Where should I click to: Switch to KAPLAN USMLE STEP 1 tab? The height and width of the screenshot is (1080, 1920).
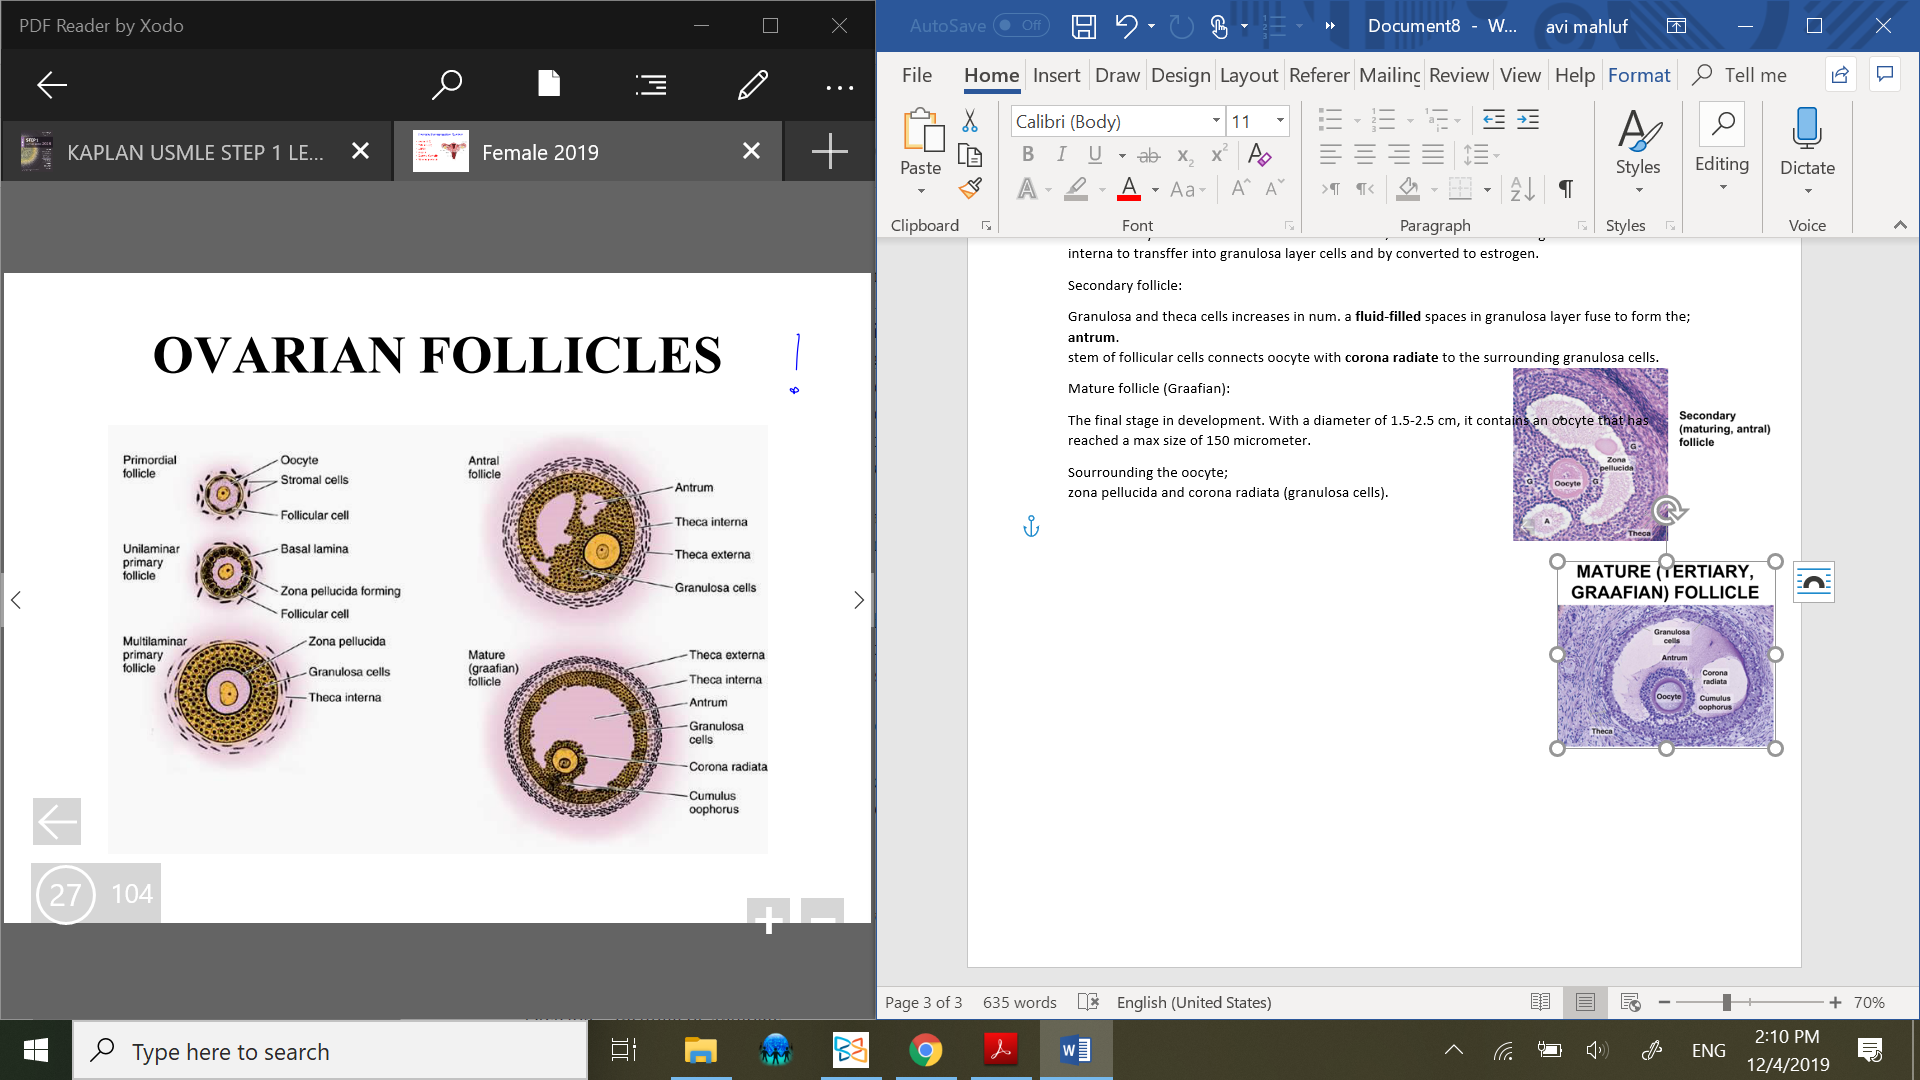(x=195, y=152)
